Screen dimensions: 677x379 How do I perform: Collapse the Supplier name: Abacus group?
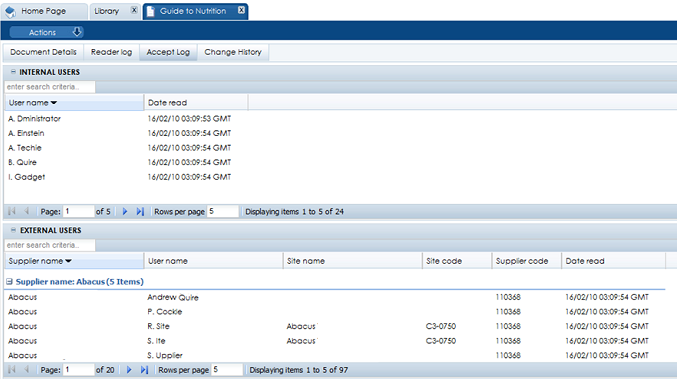point(9,281)
